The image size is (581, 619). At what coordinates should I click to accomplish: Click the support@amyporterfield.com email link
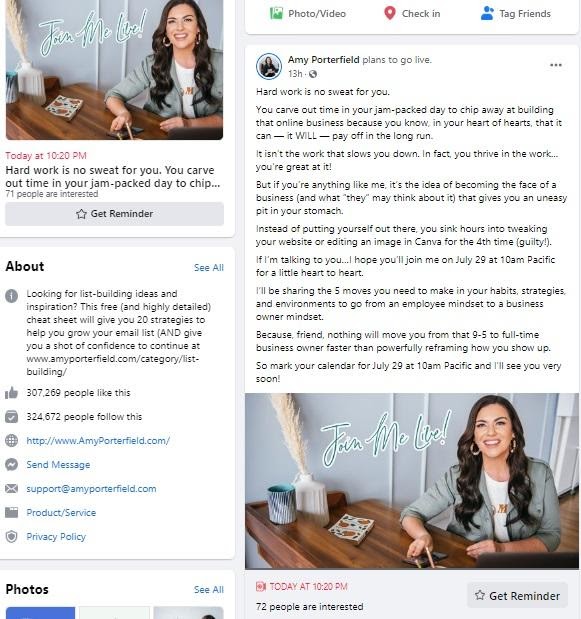tap(91, 489)
